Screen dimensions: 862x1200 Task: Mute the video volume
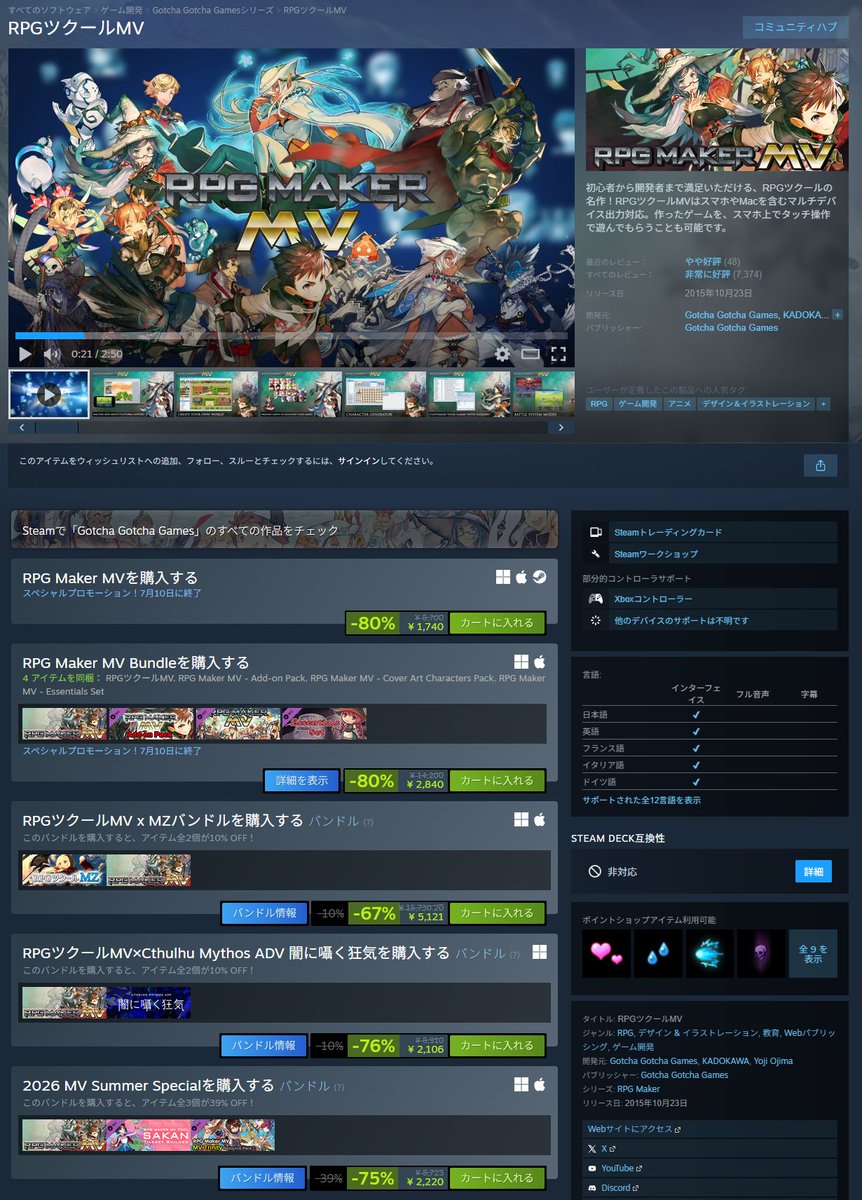click(x=52, y=353)
